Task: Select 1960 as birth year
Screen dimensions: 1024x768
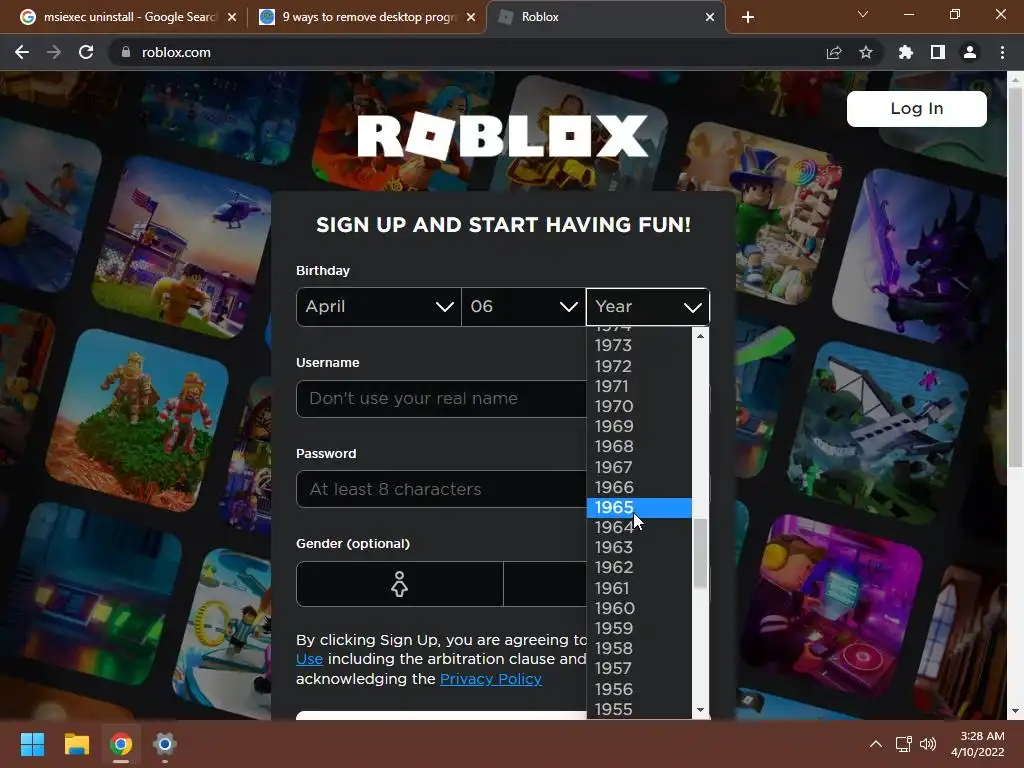Action: (639, 609)
